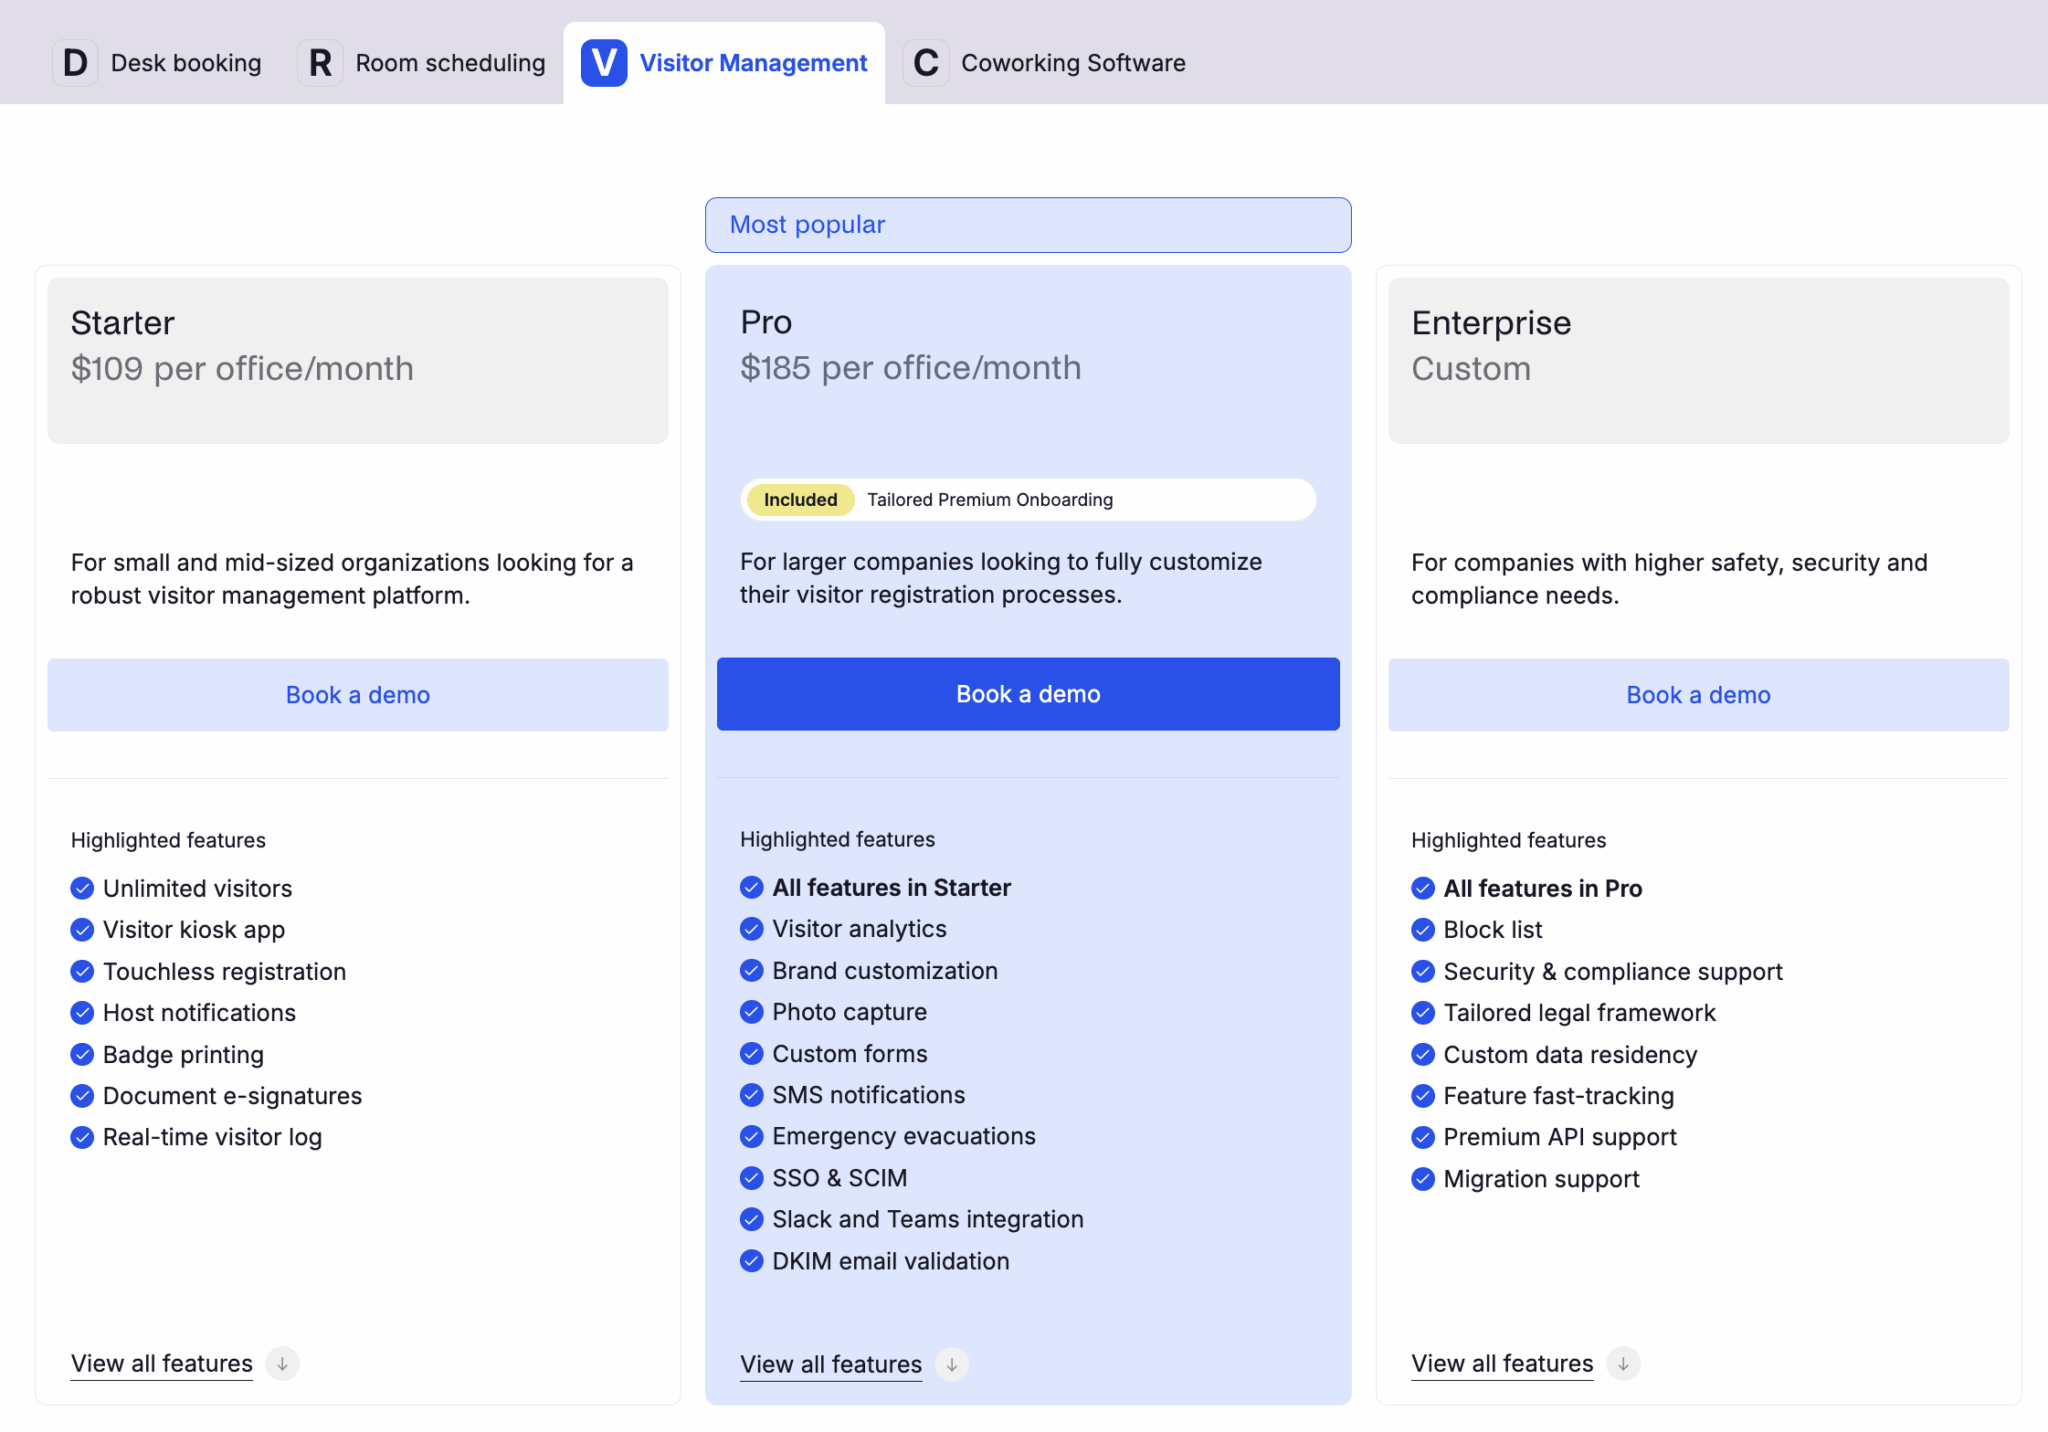Viewport: 2048px width, 1432px height.
Task: Click the Coworking Software "C" icon
Action: pyautogui.click(x=926, y=62)
